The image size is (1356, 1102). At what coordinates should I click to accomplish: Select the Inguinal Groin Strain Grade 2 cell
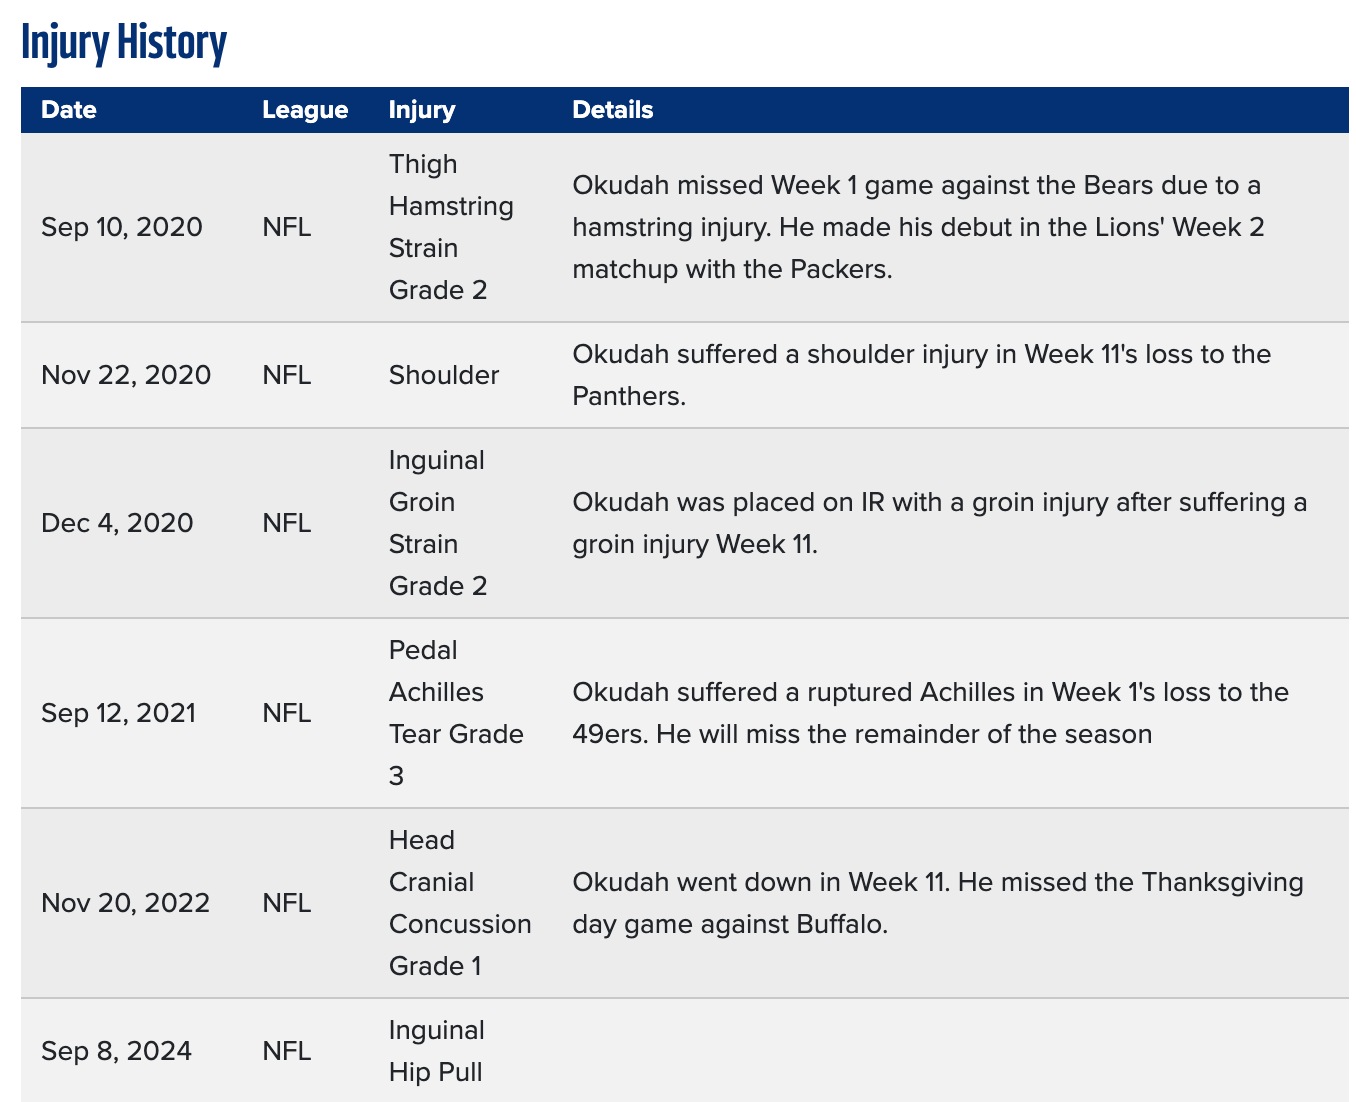coord(438,523)
